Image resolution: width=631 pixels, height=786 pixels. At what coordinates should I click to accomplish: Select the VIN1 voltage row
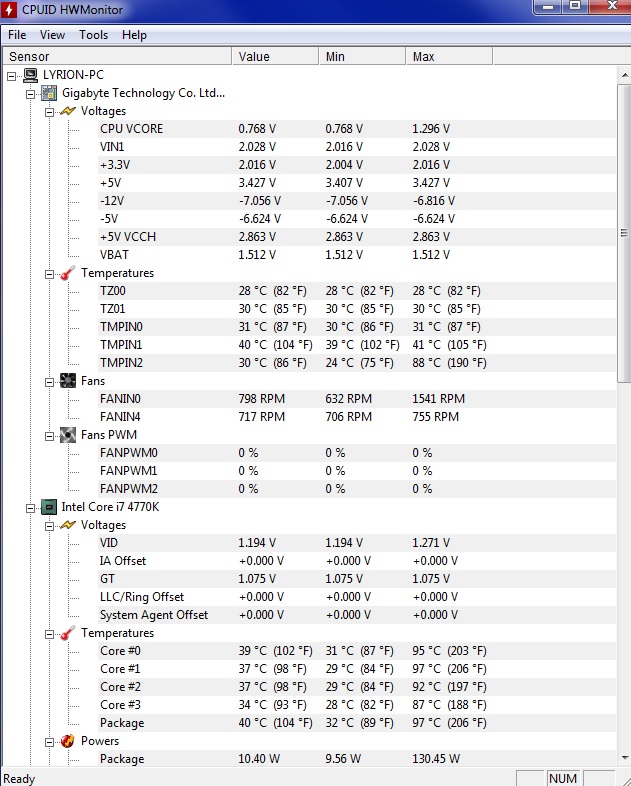click(x=357, y=147)
